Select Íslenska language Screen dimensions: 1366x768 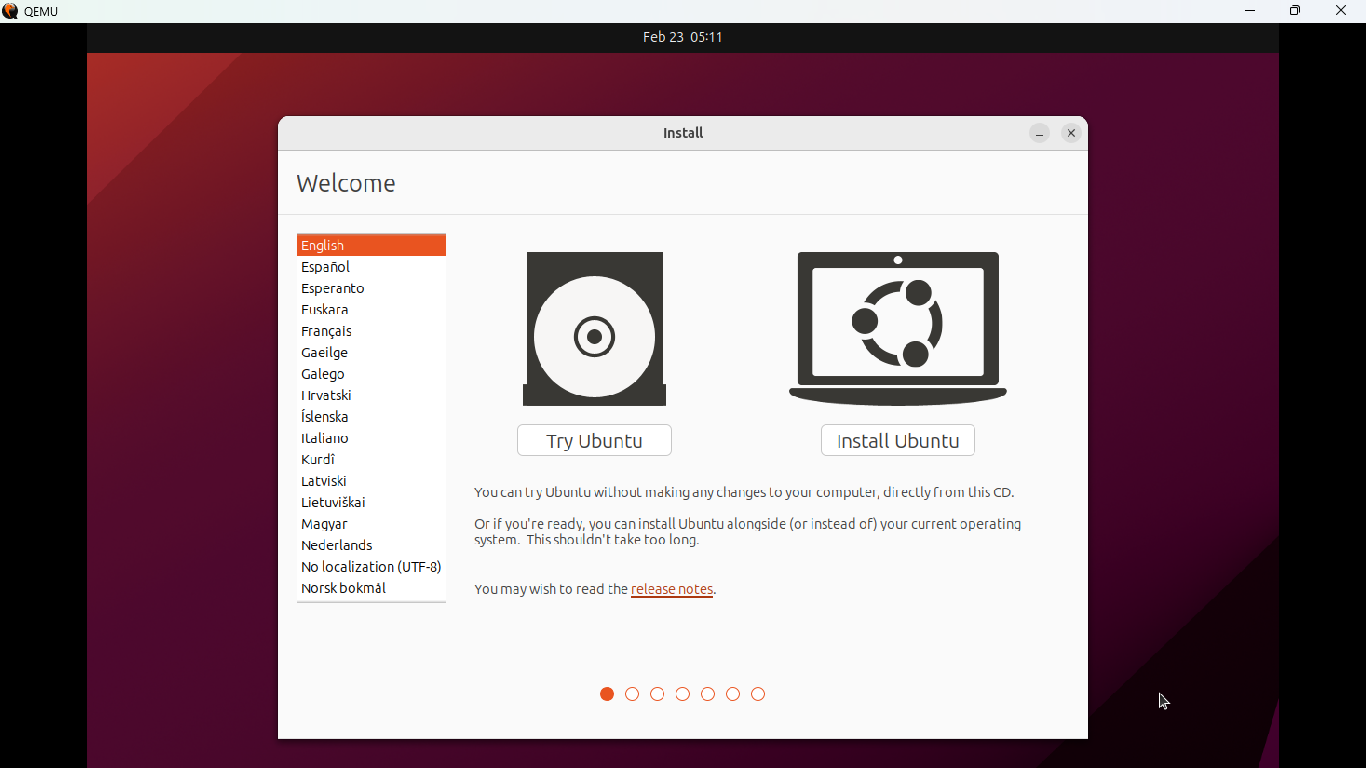coord(371,417)
